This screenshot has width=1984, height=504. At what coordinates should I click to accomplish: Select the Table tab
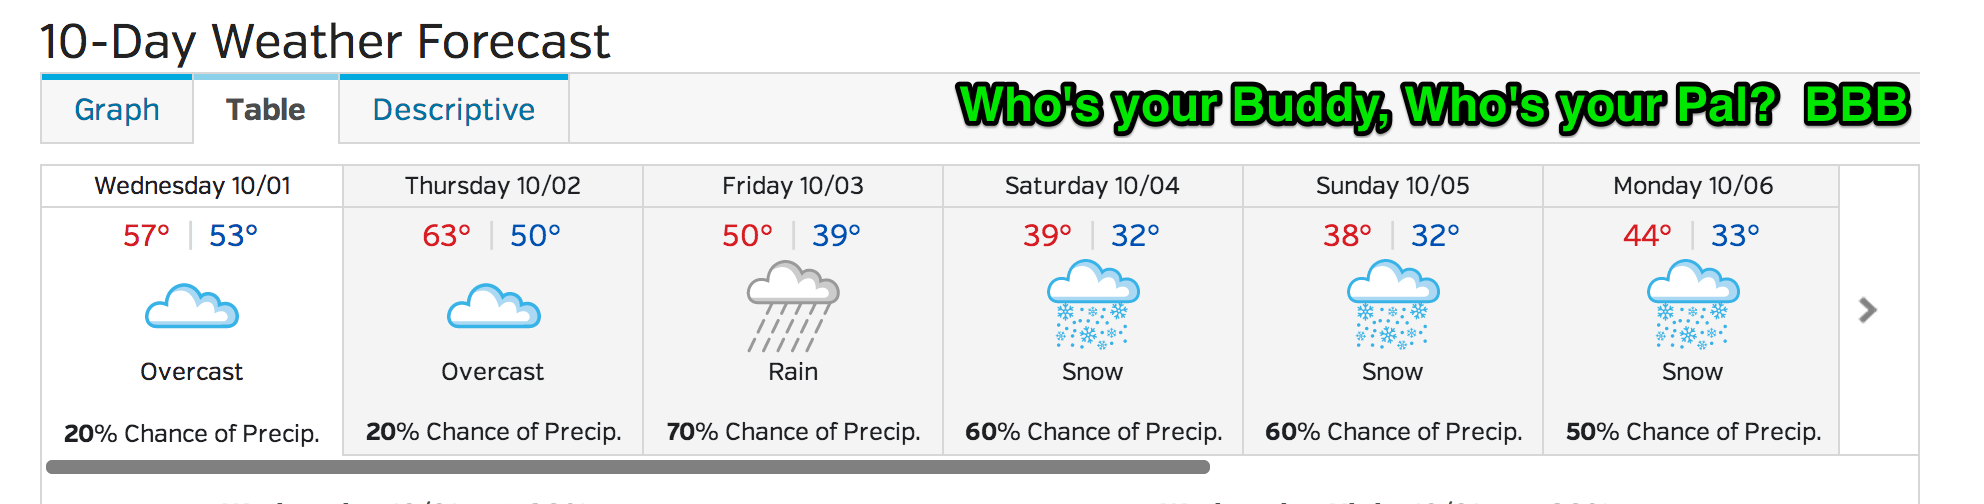pyautogui.click(x=266, y=109)
